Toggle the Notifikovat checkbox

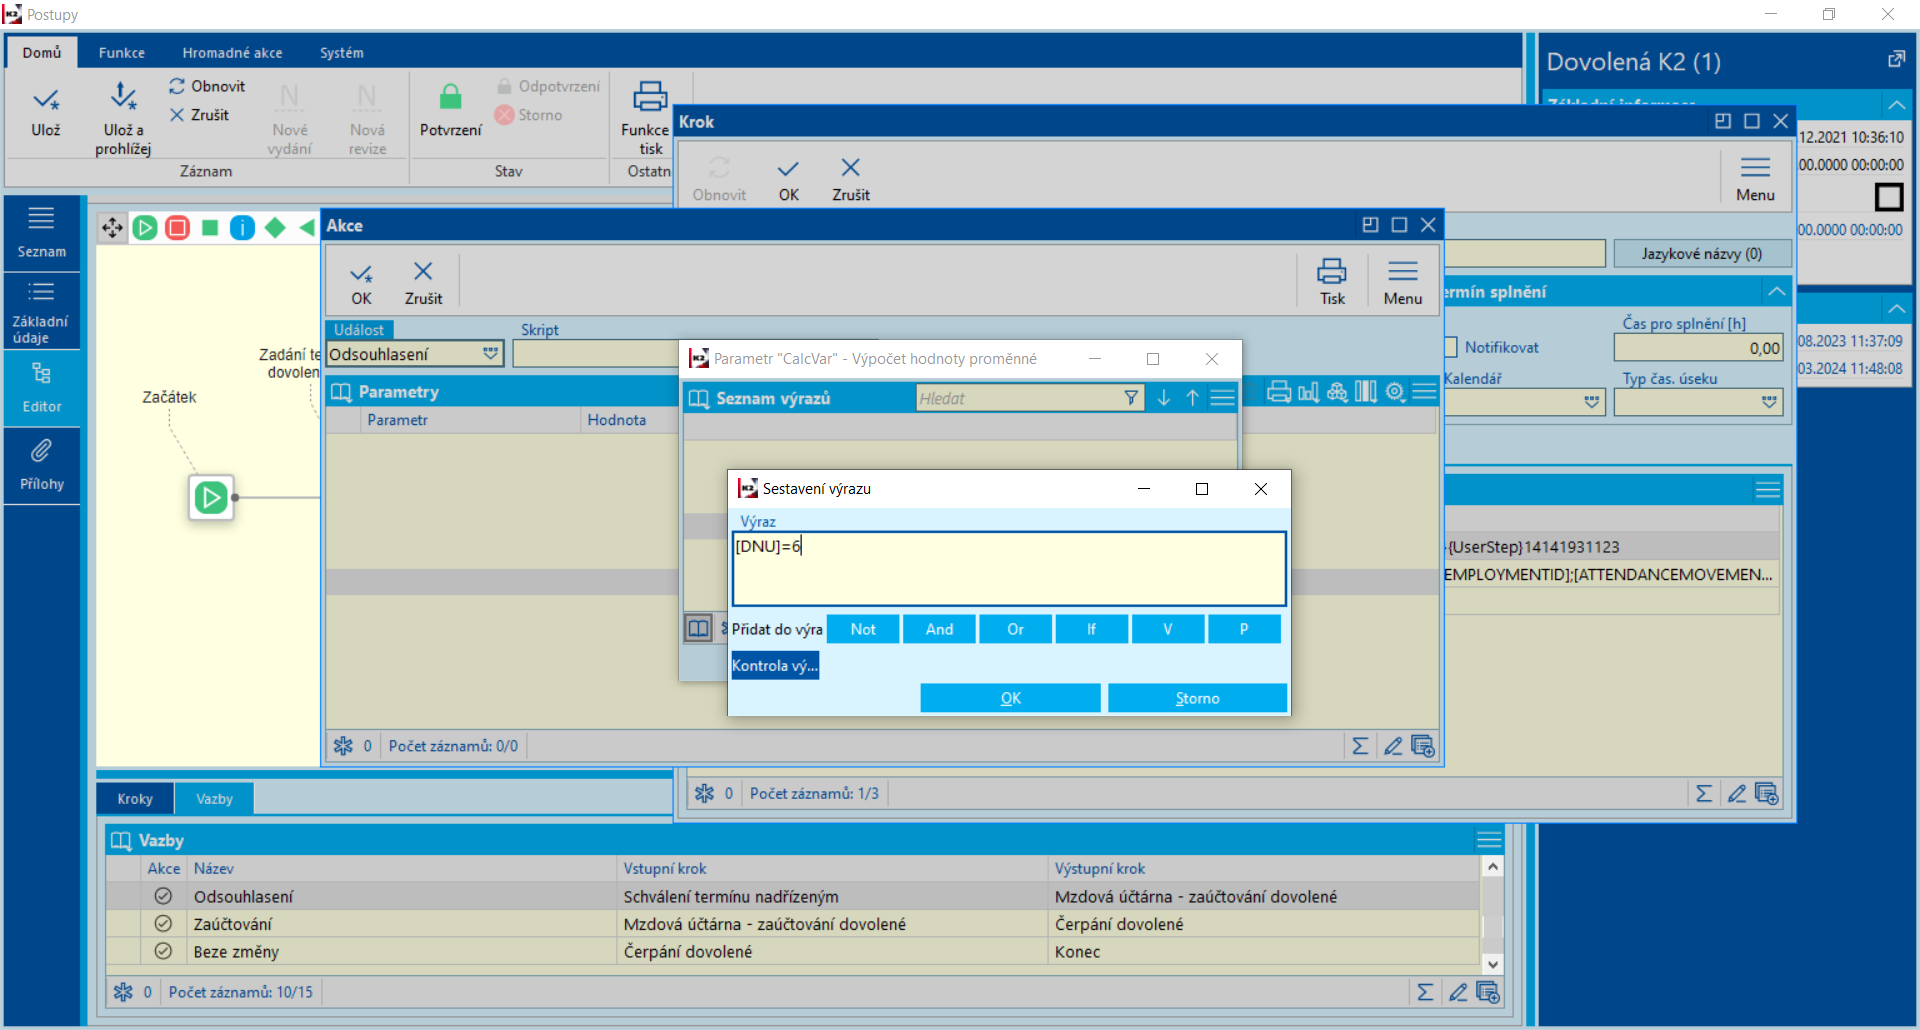[1451, 347]
